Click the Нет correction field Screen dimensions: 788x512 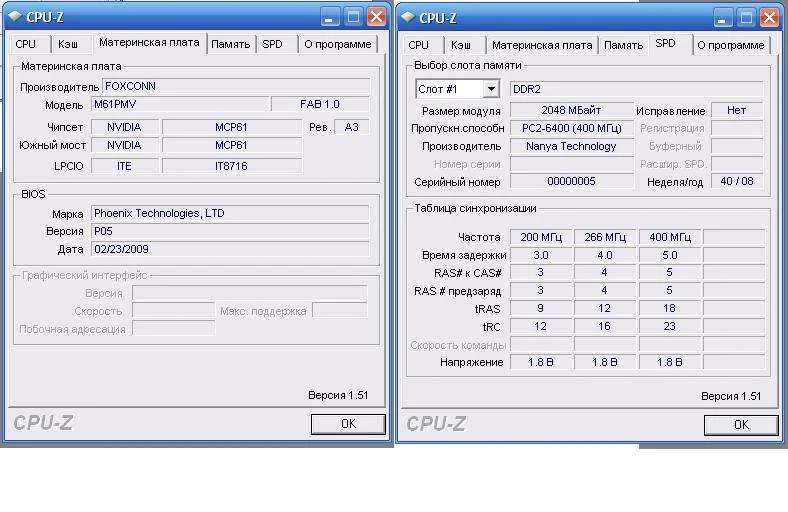737,111
